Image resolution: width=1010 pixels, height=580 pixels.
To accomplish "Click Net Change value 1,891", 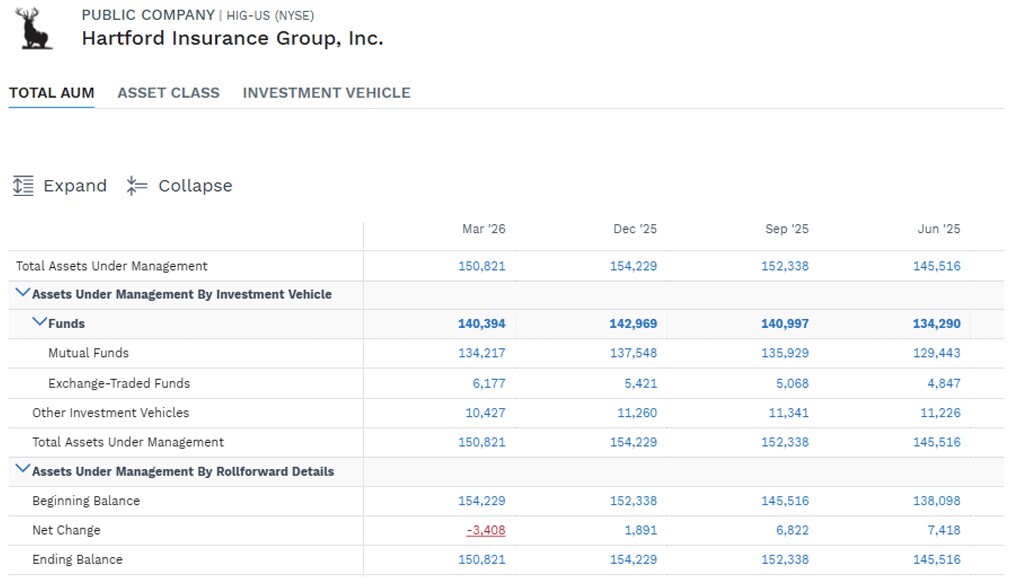I will (640, 530).
